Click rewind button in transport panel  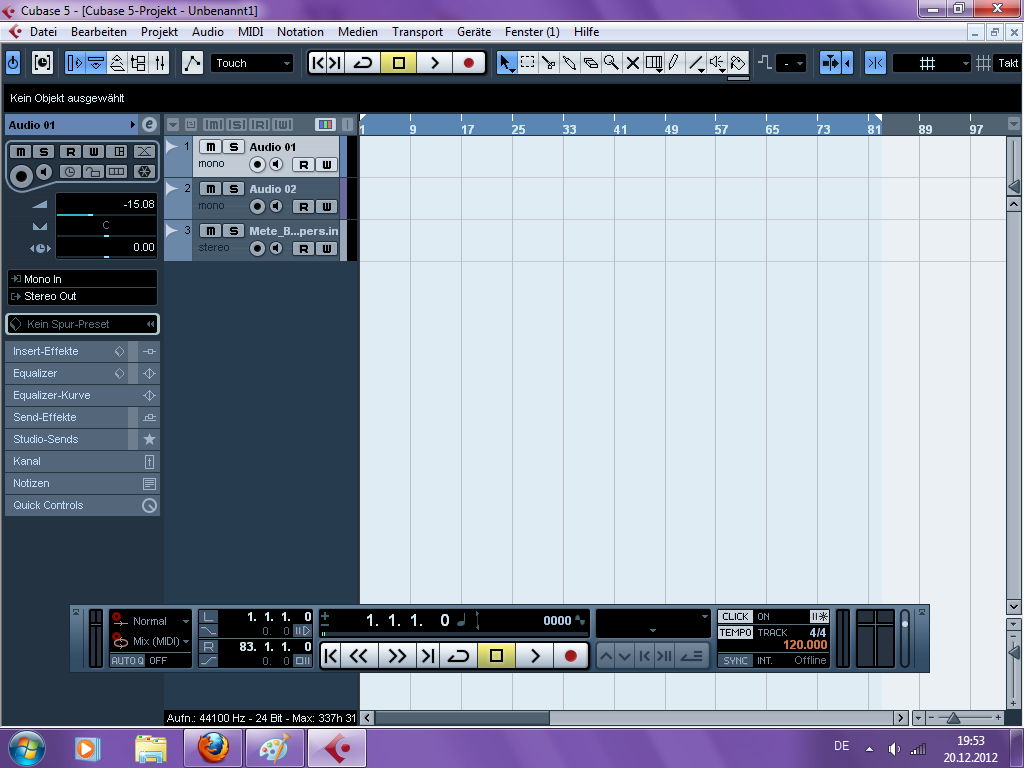359,656
